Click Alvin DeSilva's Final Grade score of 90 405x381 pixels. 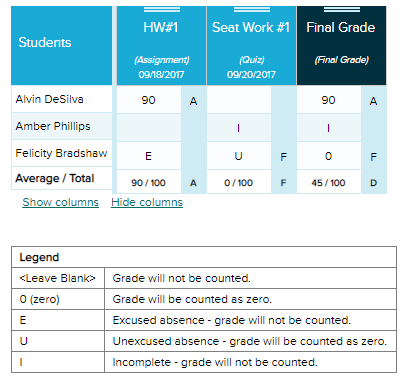click(329, 100)
